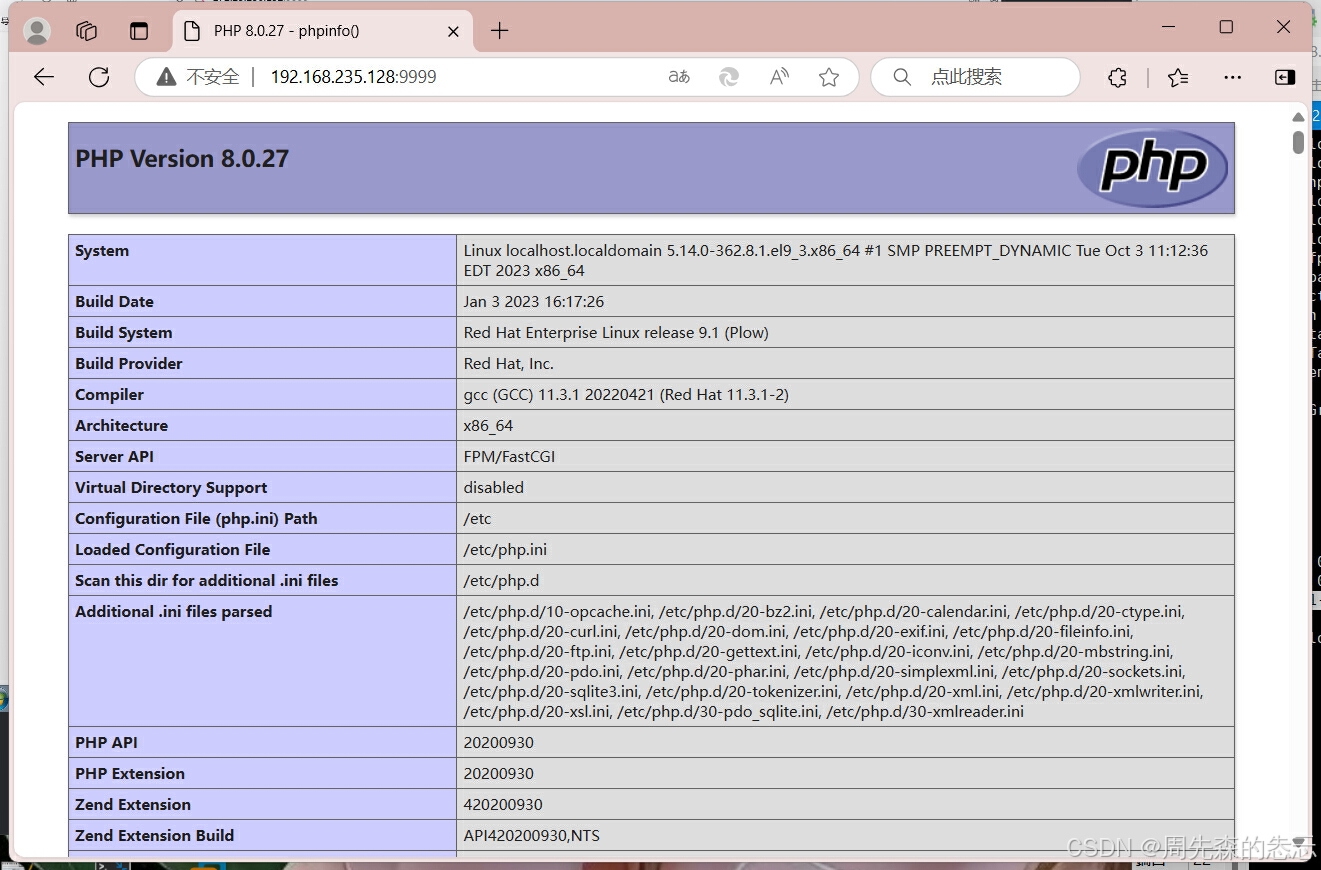
Task: Click the Build Provider value Red Hat, Inc.
Action: (x=509, y=364)
